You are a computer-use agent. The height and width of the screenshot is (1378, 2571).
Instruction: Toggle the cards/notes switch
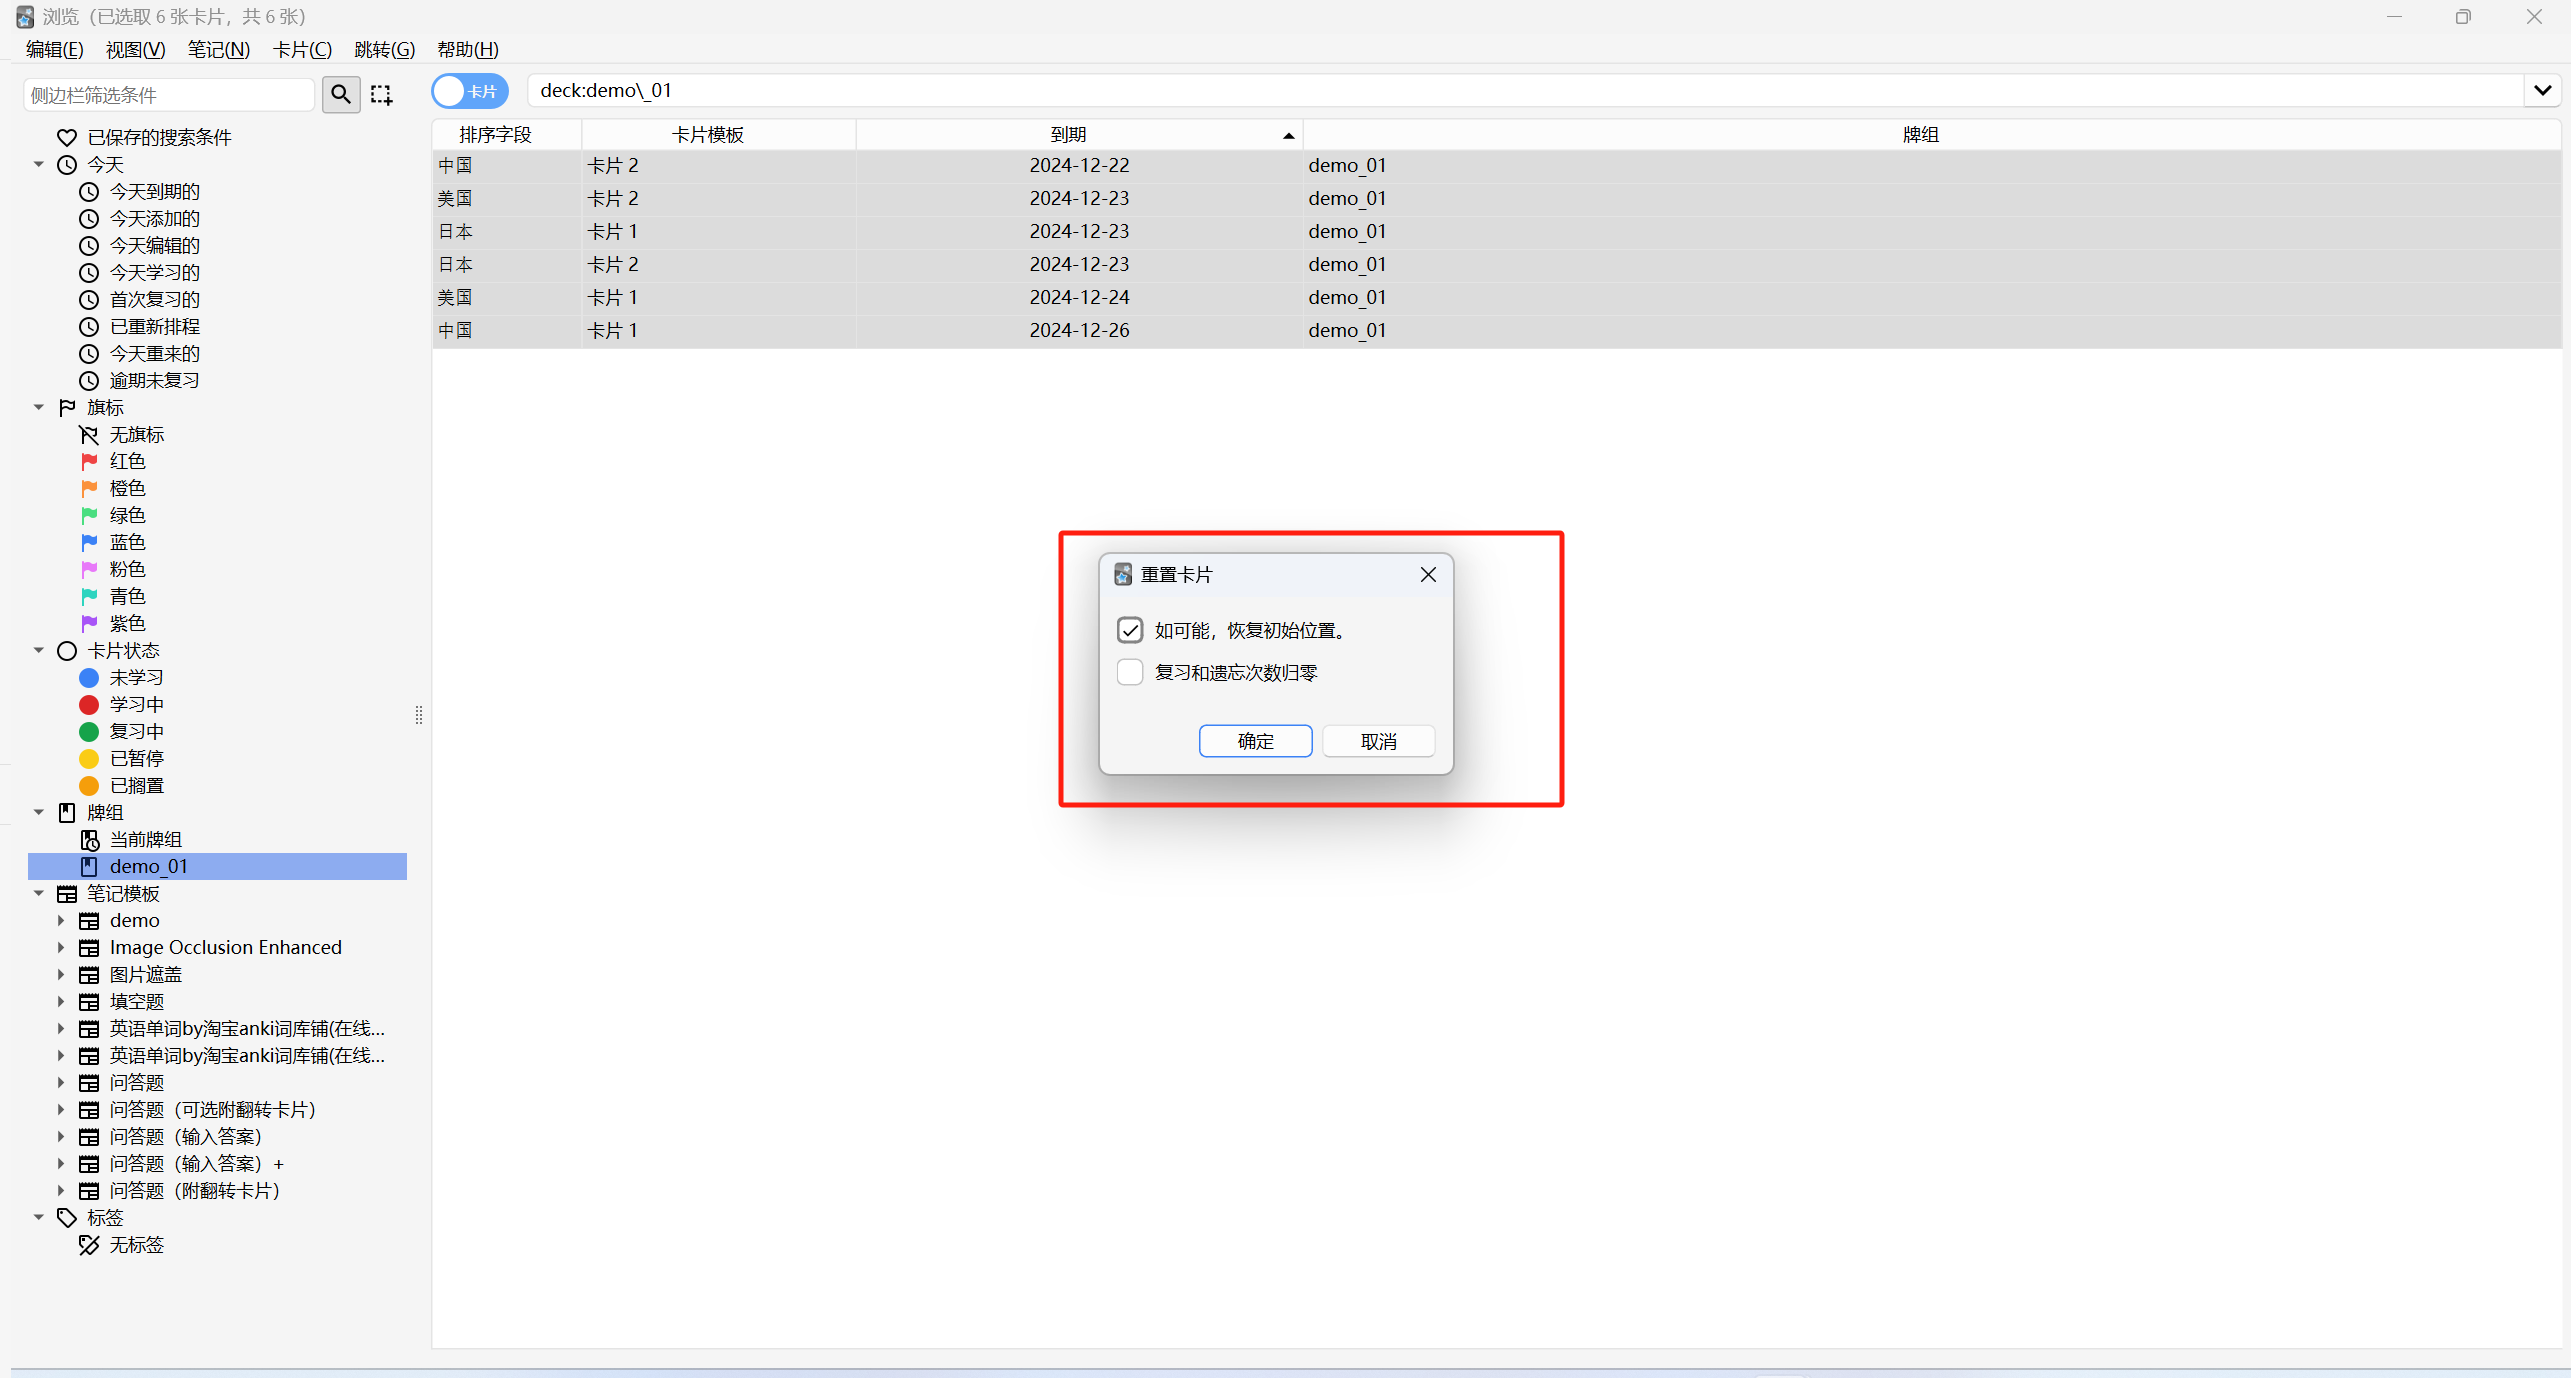pyautogui.click(x=470, y=91)
